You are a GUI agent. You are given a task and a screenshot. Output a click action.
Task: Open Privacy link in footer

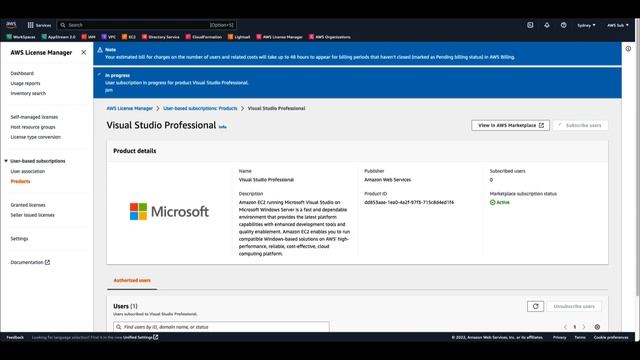pos(559,337)
